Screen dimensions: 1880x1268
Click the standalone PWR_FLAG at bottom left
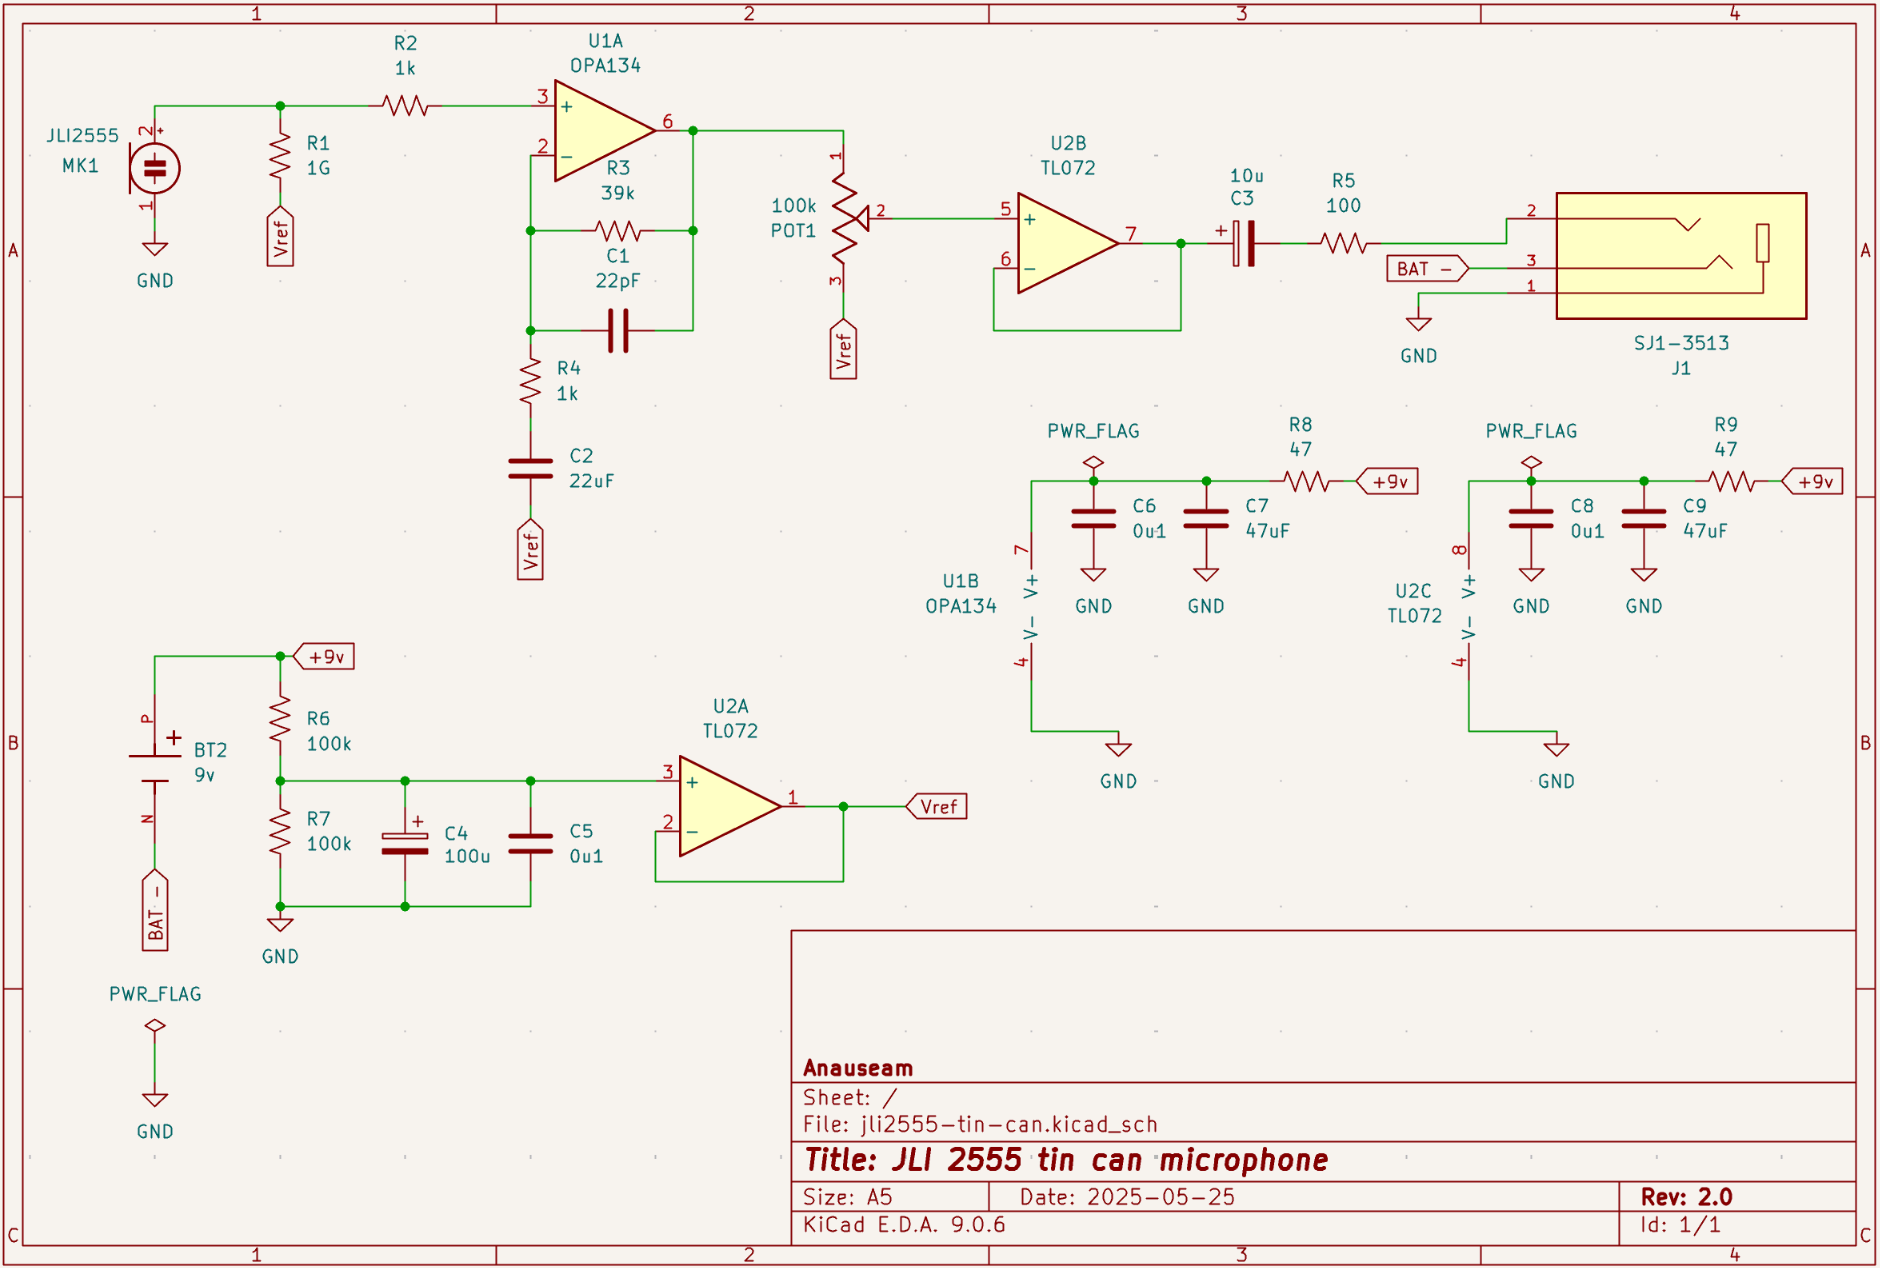pos(155,1026)
